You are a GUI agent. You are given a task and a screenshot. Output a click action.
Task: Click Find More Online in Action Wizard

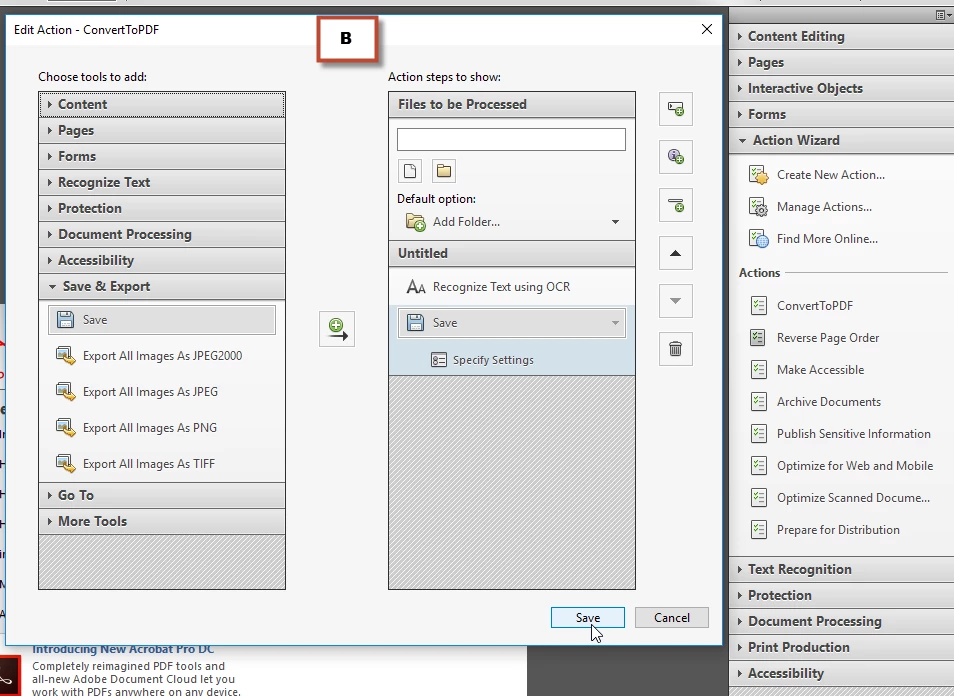click(x=813, y=238)
